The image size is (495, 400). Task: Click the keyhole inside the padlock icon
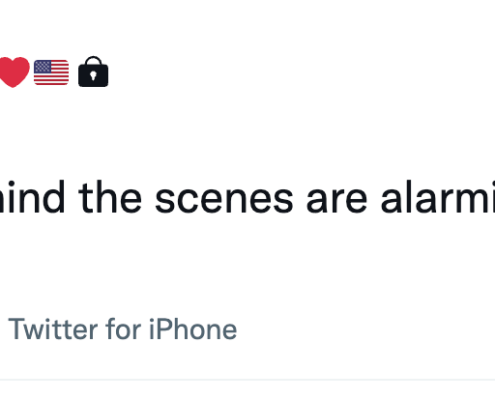click(93, 75)
